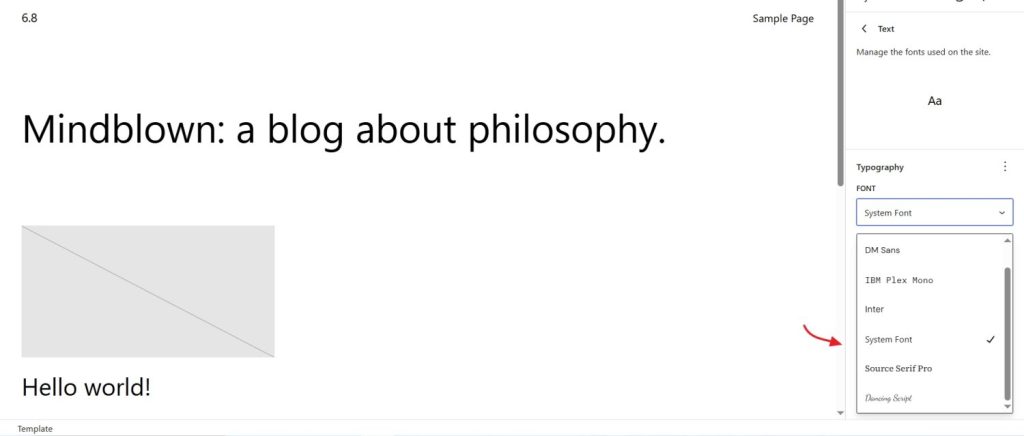The image size is (1024, 436).
Task: Choose the IBM Plex Mono font option
Action: click(x=898, y=280)
